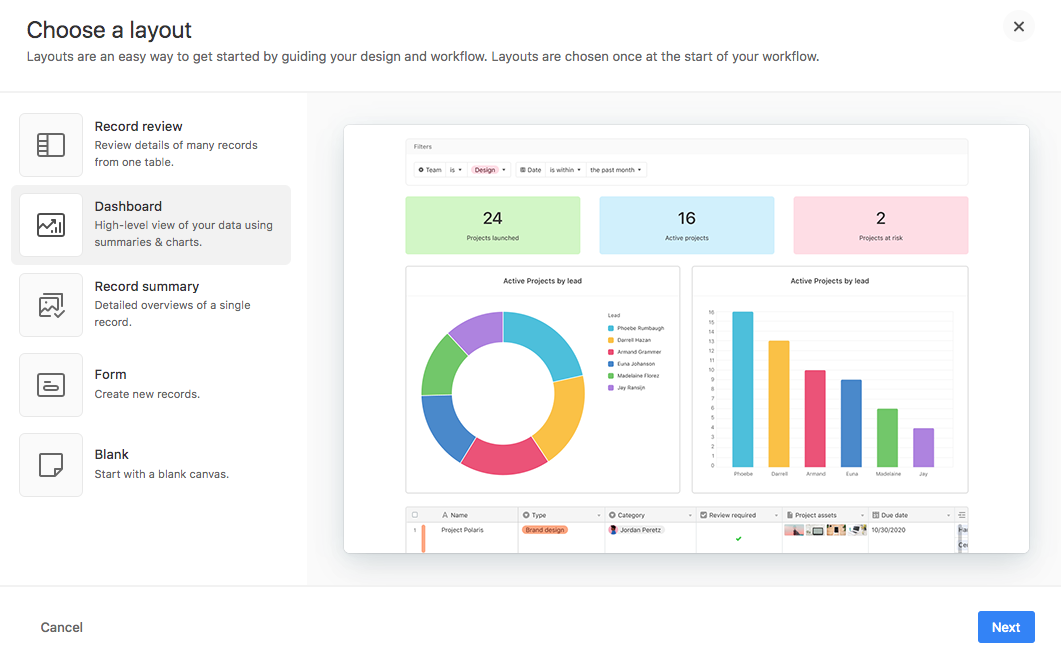Select the Form layout icon
Screen dimensions: 1061x655
[x=51, y=384]
